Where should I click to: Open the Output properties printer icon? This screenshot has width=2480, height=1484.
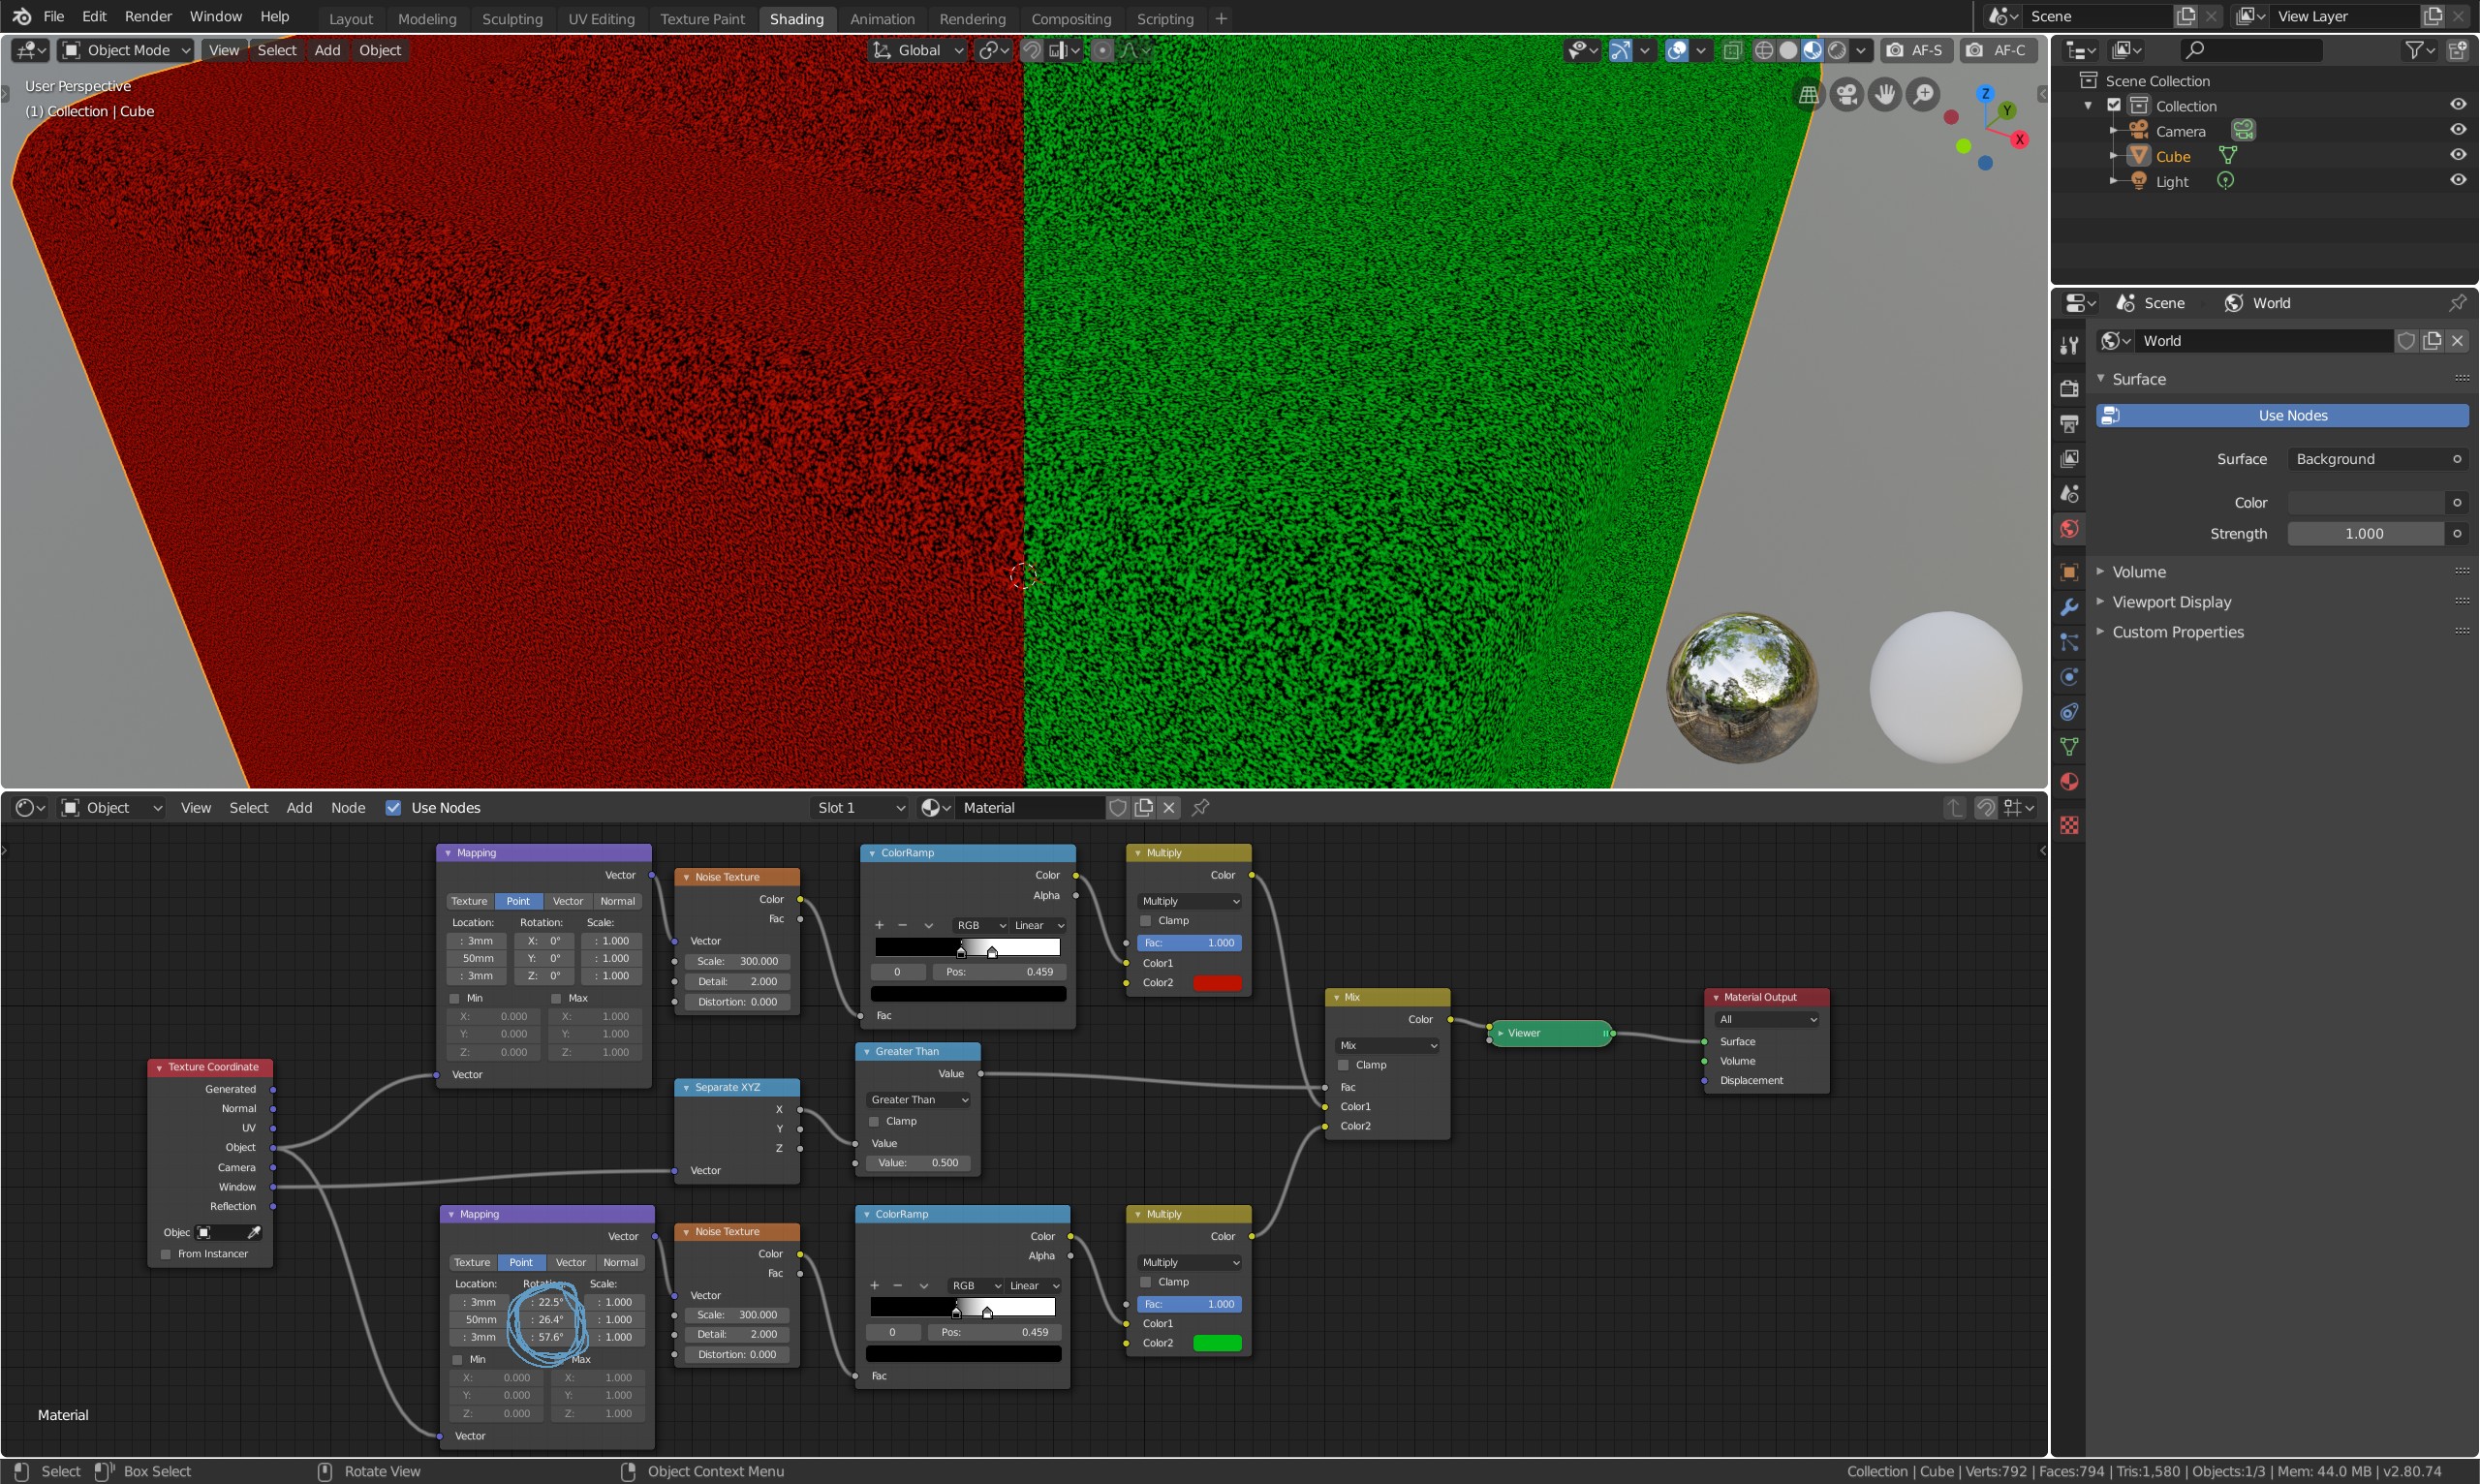(x=2069, y=423)
